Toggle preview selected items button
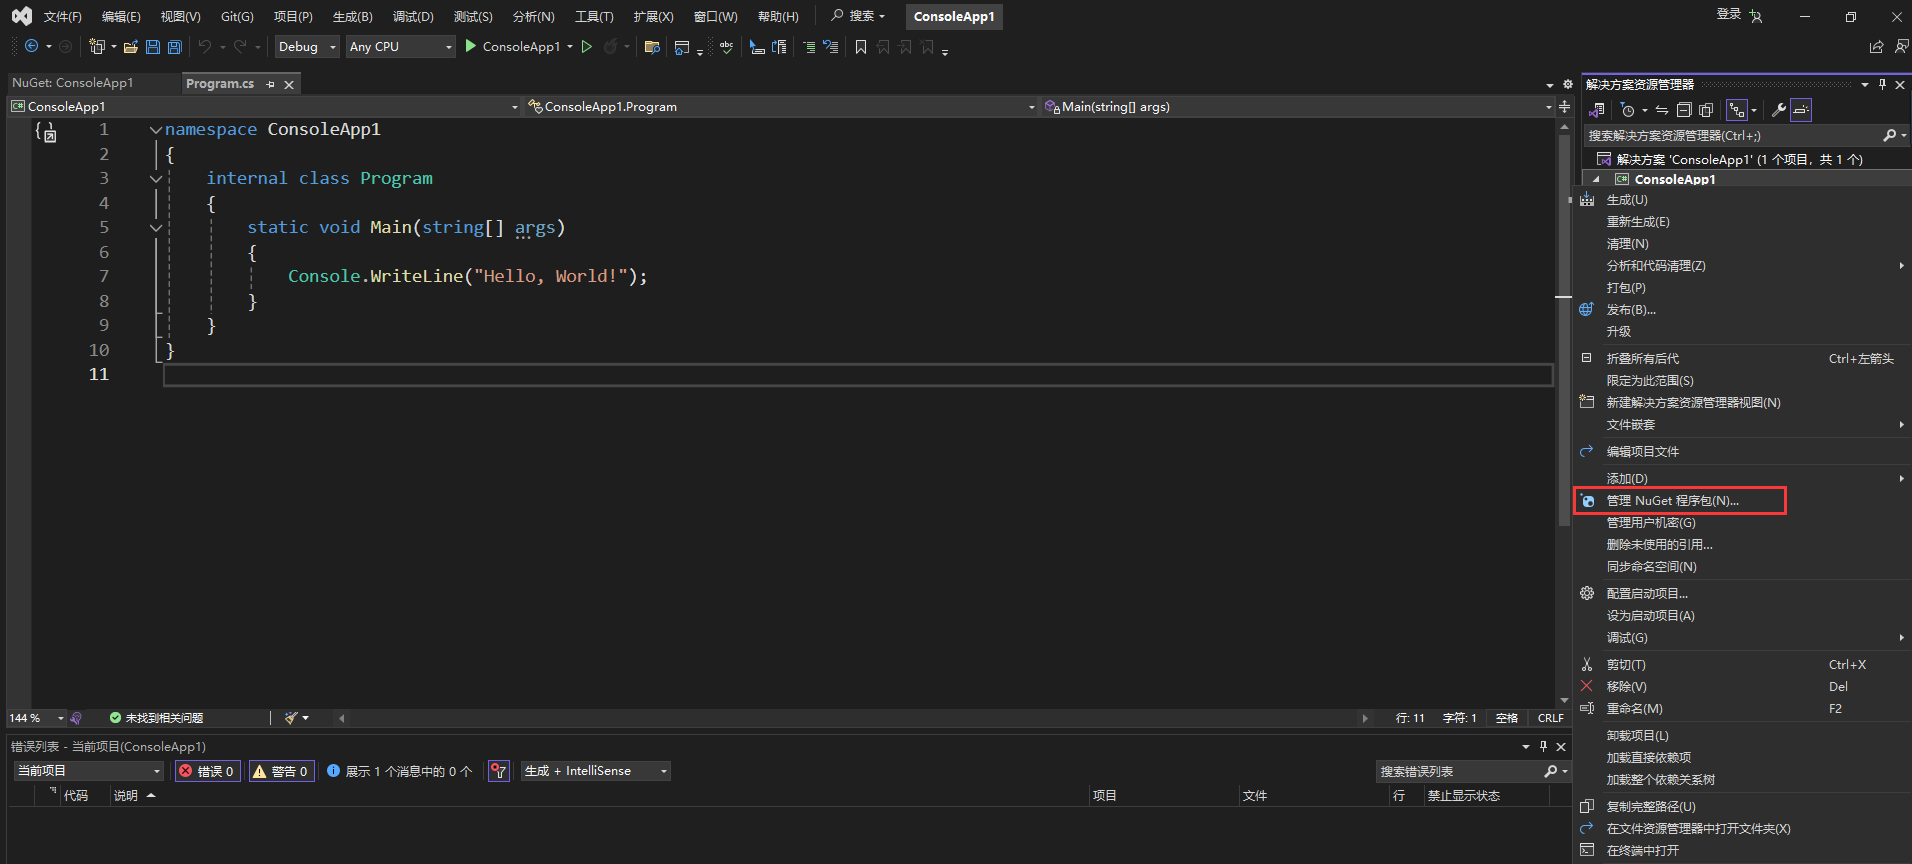The width and height of the screenshot is (1912, 864). tap(1801, 110)
